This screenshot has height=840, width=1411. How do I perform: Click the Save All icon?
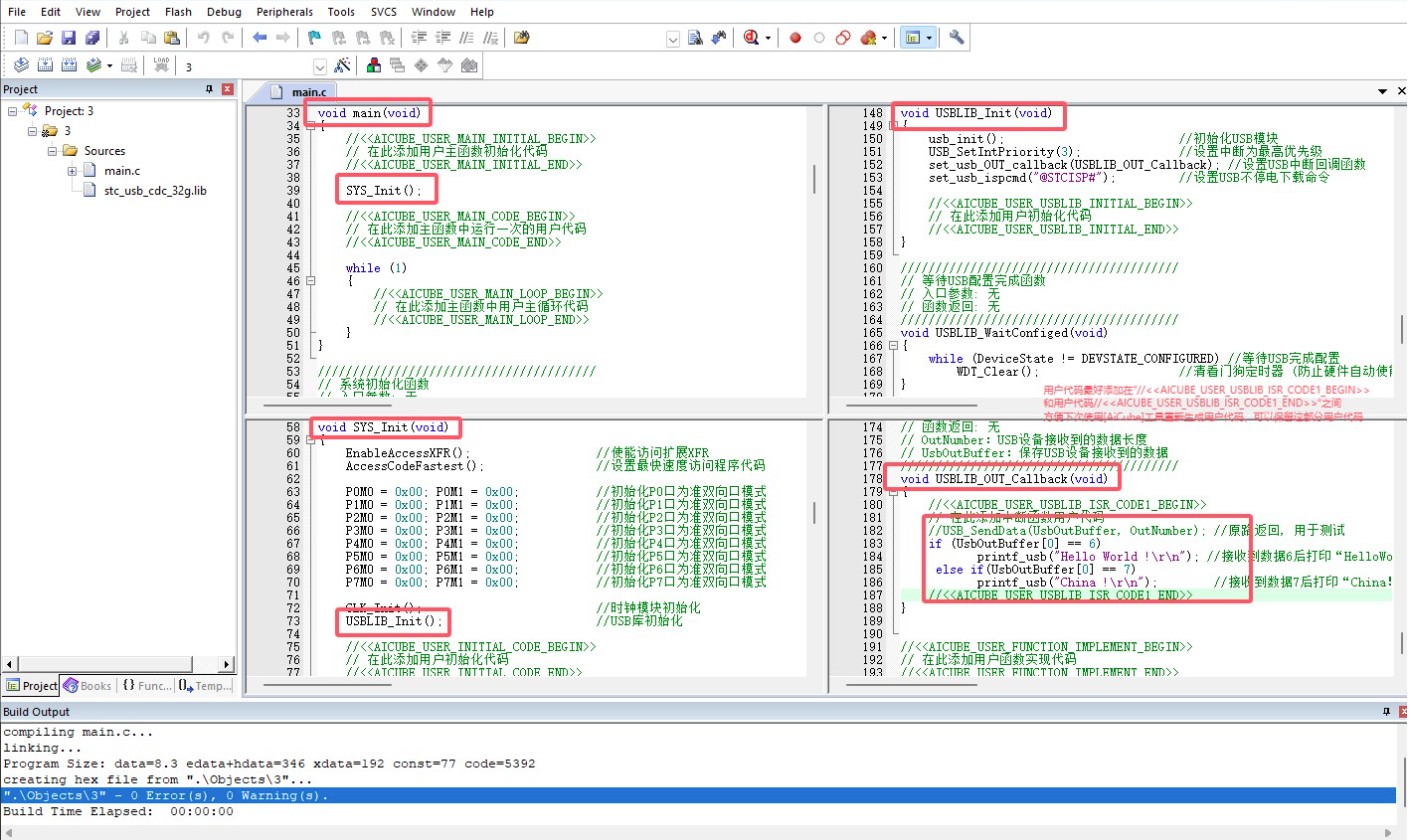click(92, 38)
